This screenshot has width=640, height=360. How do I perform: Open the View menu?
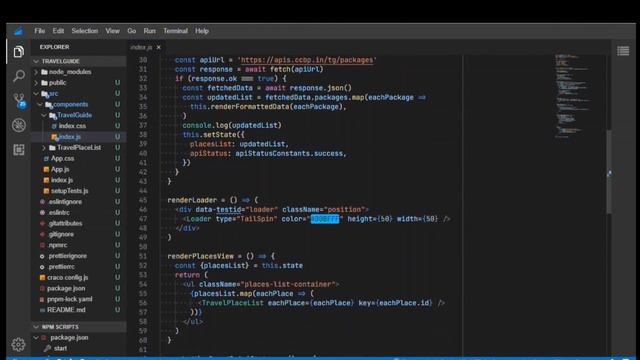(112, 31)
